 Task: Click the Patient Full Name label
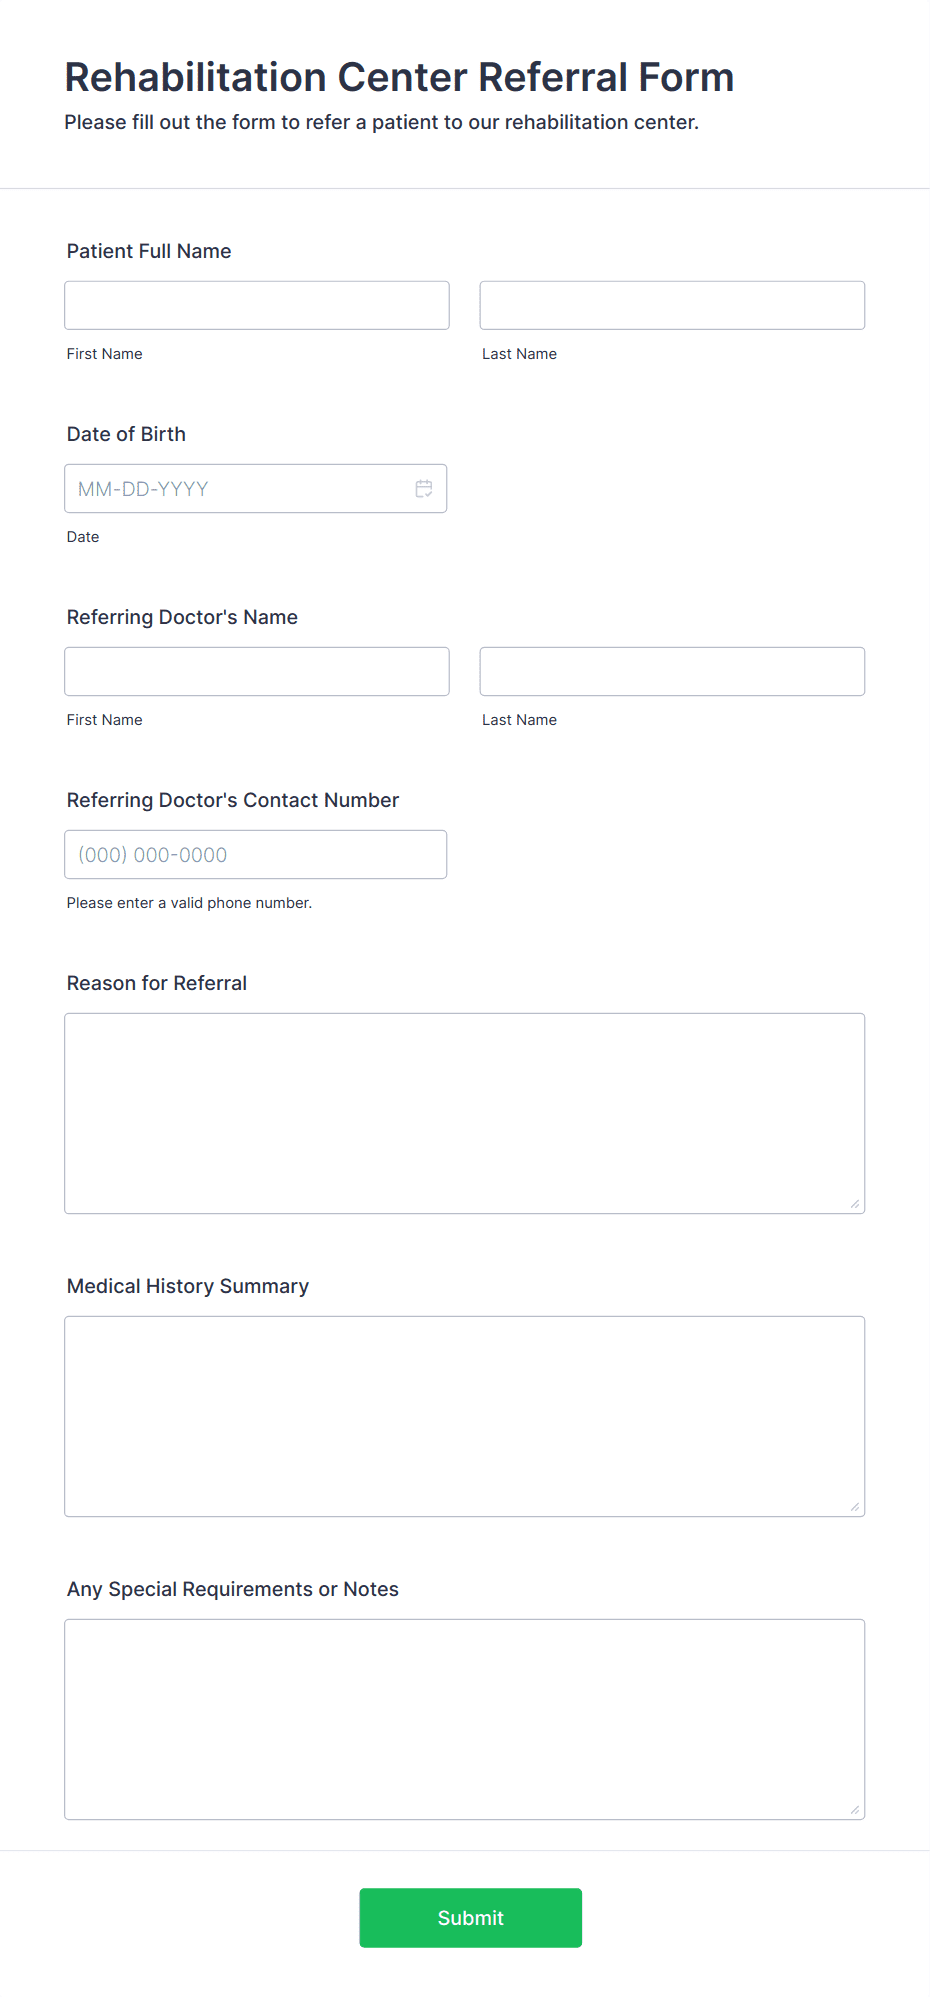149,251
